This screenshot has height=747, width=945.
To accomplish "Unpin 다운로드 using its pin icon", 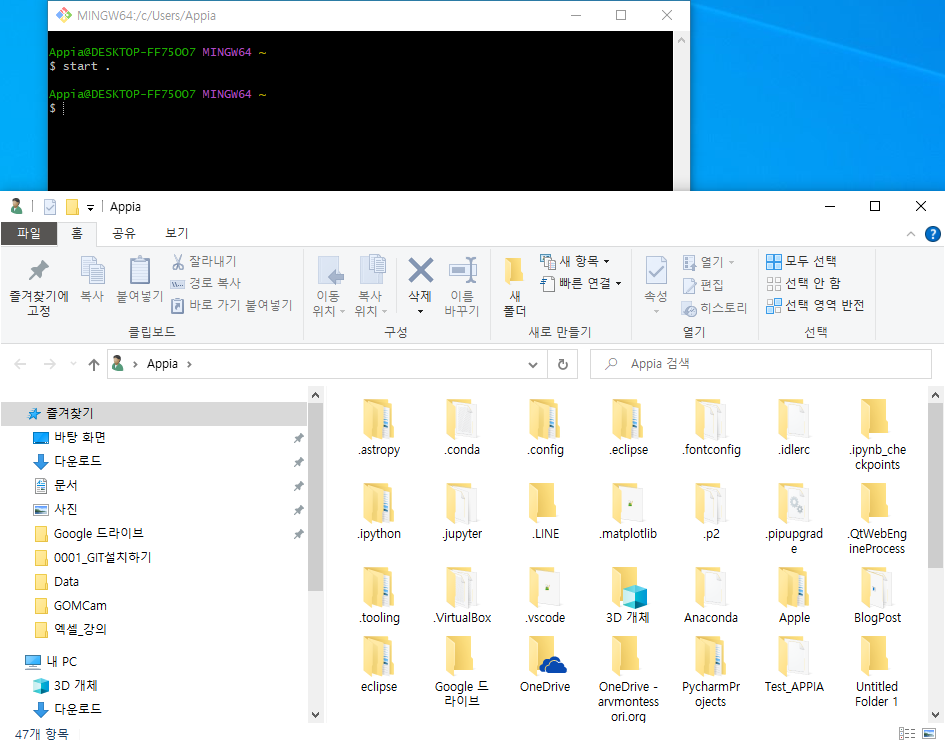I will click(x=298, y=462).
